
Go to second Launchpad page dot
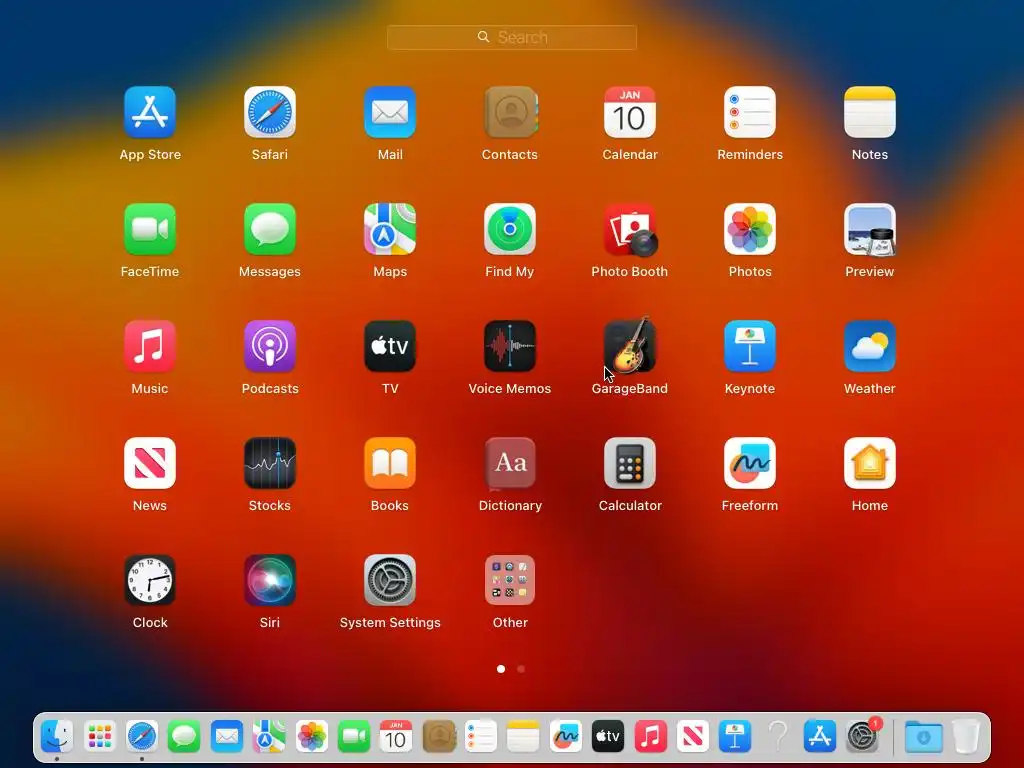(x=520, y=669)
